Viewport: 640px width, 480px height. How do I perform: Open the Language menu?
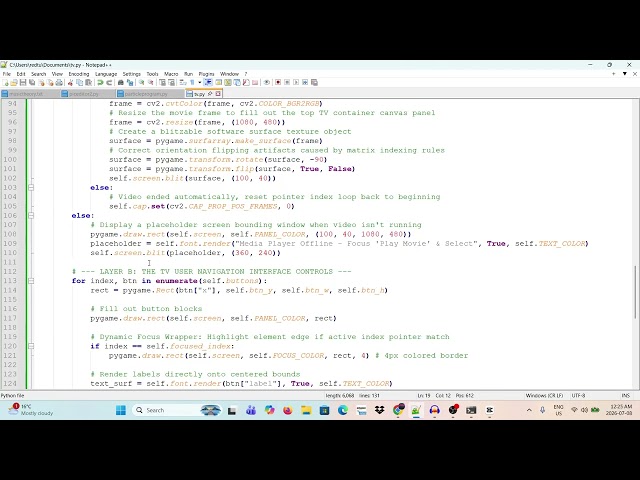(x=106, y=74)
